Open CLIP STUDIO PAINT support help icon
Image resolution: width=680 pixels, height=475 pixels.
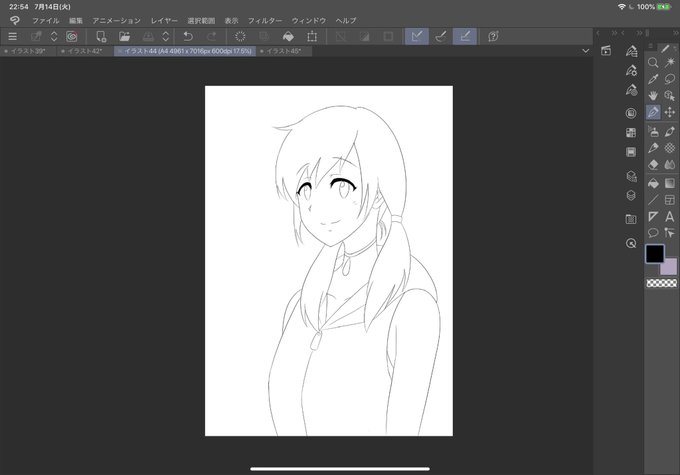(493, 36)
